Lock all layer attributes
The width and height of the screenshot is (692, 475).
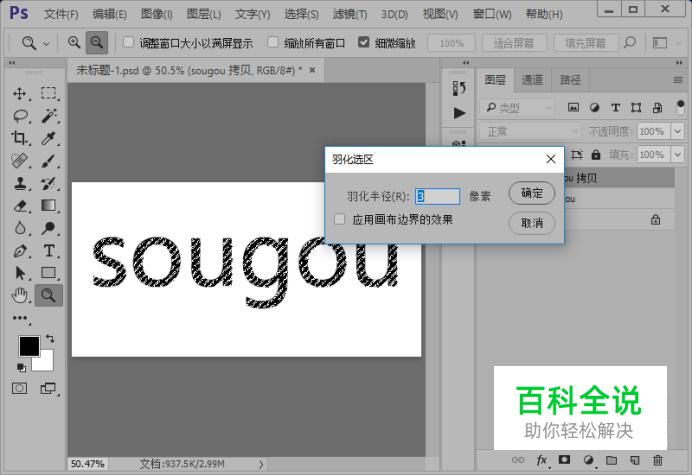596,155
